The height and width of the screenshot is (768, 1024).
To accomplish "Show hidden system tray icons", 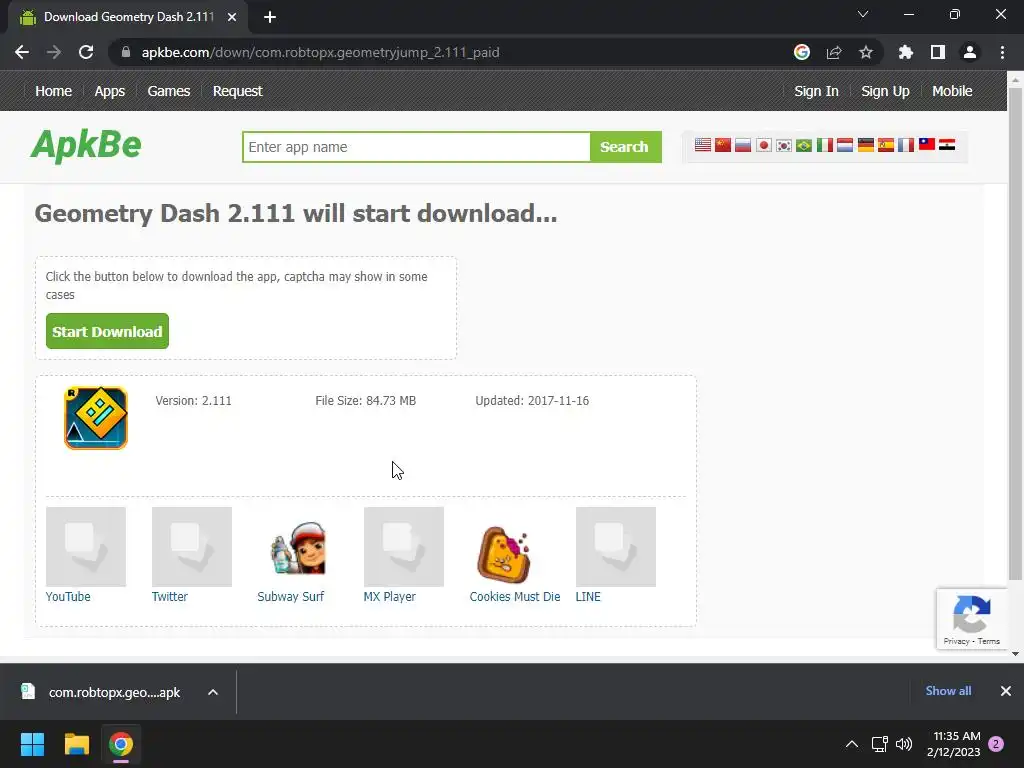I will [852, 744].
